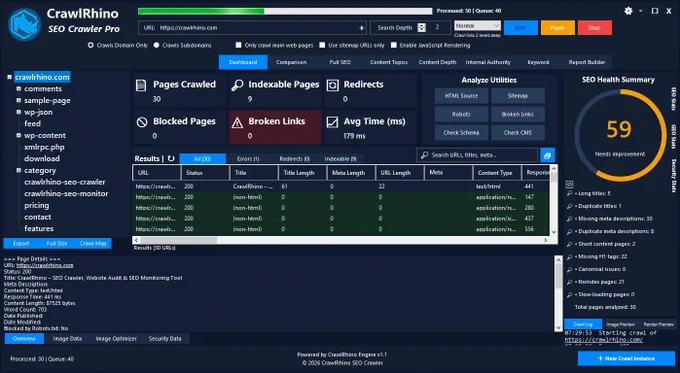Refresh results with the circular arrow icon
The image size is (680, 373).
click(x=171, y=158)
